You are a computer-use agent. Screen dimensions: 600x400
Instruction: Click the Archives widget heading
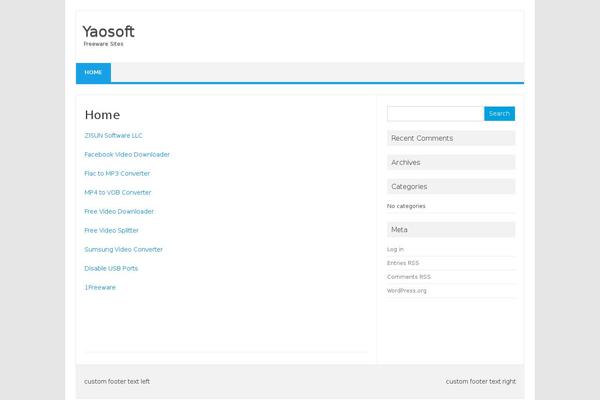(406, 162)
